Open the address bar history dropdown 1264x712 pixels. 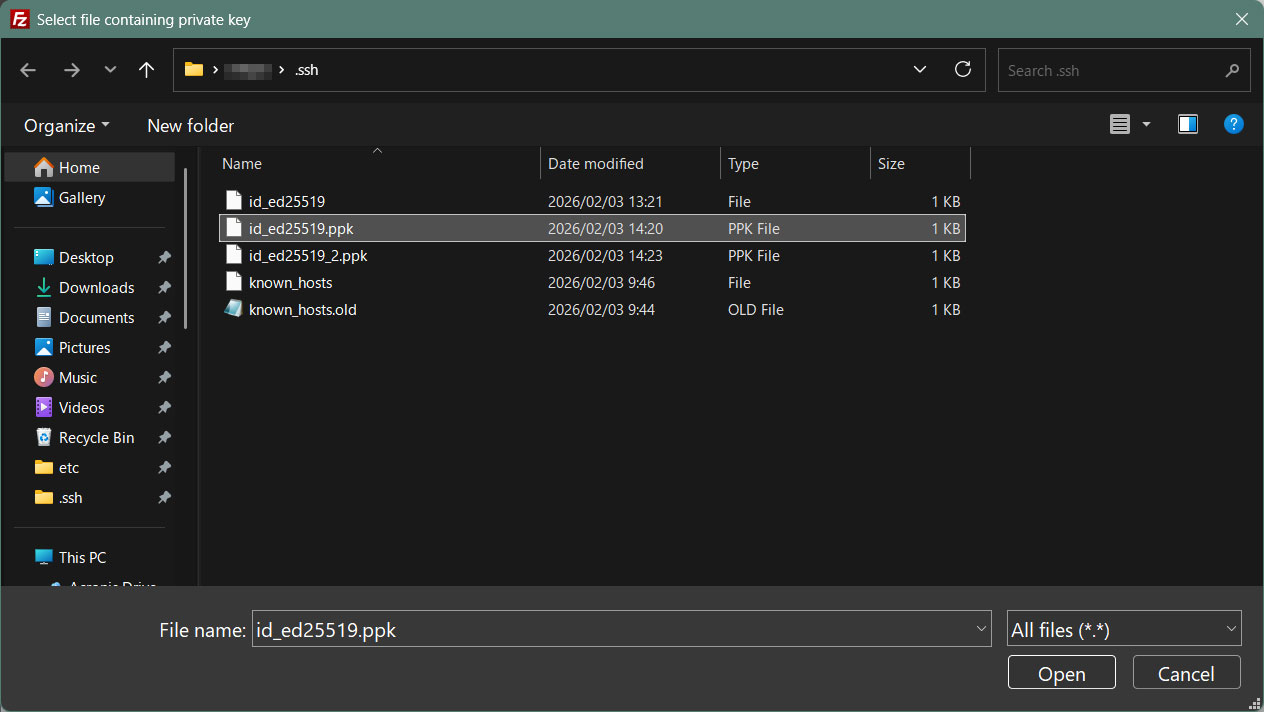pyautogui.click(x=920, y=70)
